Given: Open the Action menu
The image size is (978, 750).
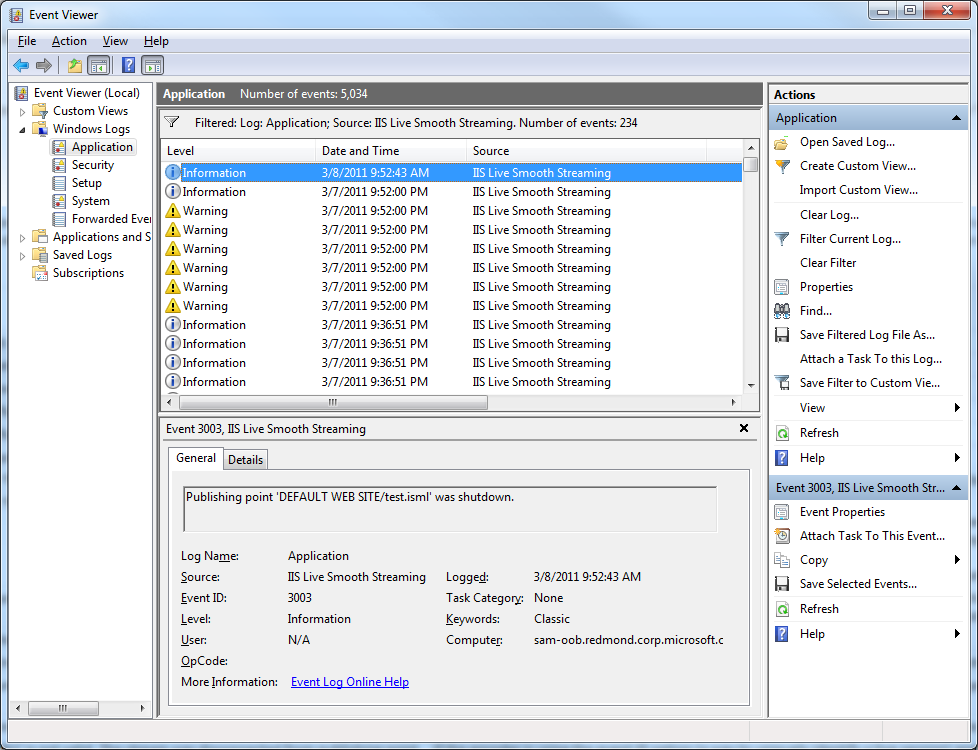Looking at the screenshot, I should pyautogui.click(x=69, y=41).
